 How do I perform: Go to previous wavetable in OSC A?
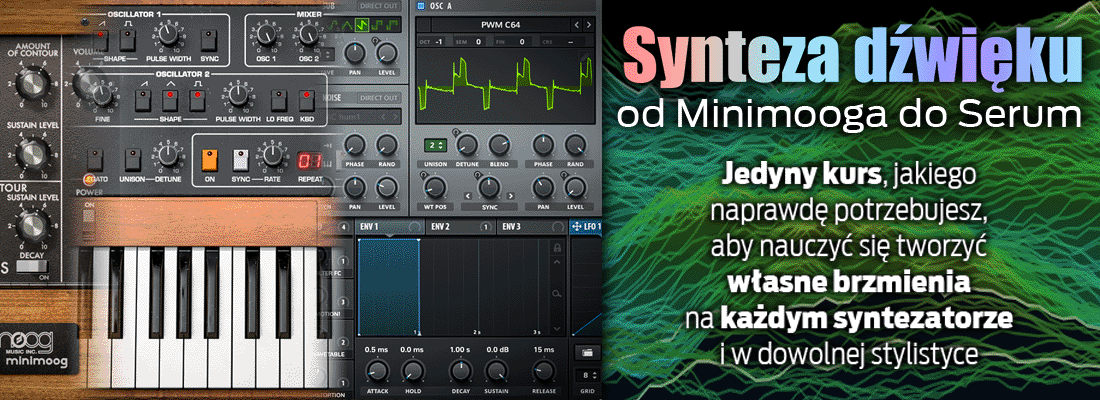(577, 25)
